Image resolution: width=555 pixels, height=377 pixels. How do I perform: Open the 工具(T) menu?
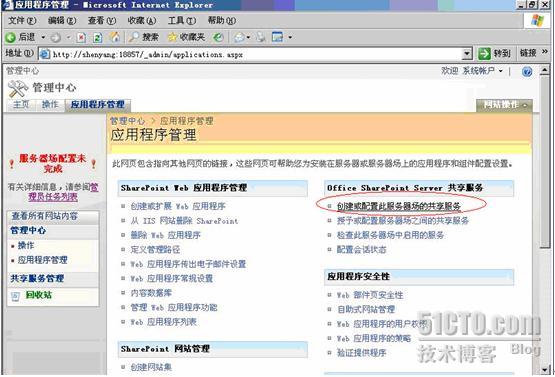[x=182, y=21]
